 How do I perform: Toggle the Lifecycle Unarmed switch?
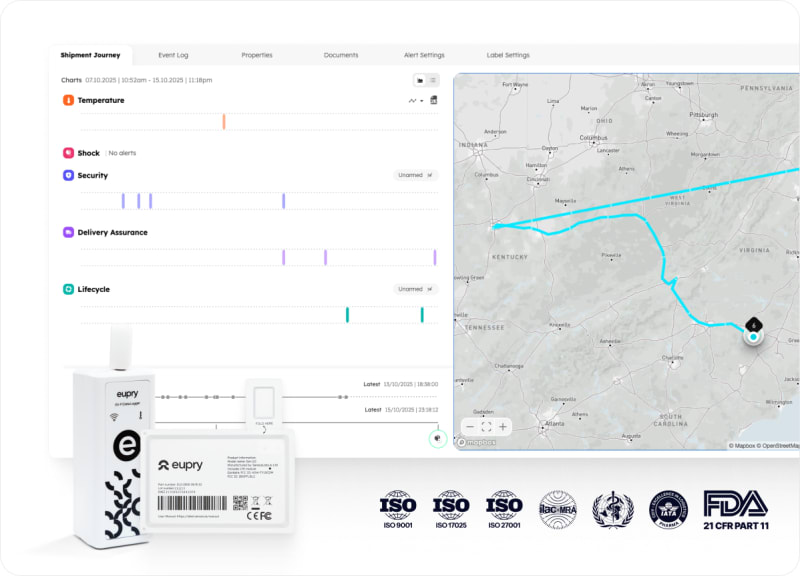(x=416, y=289)
